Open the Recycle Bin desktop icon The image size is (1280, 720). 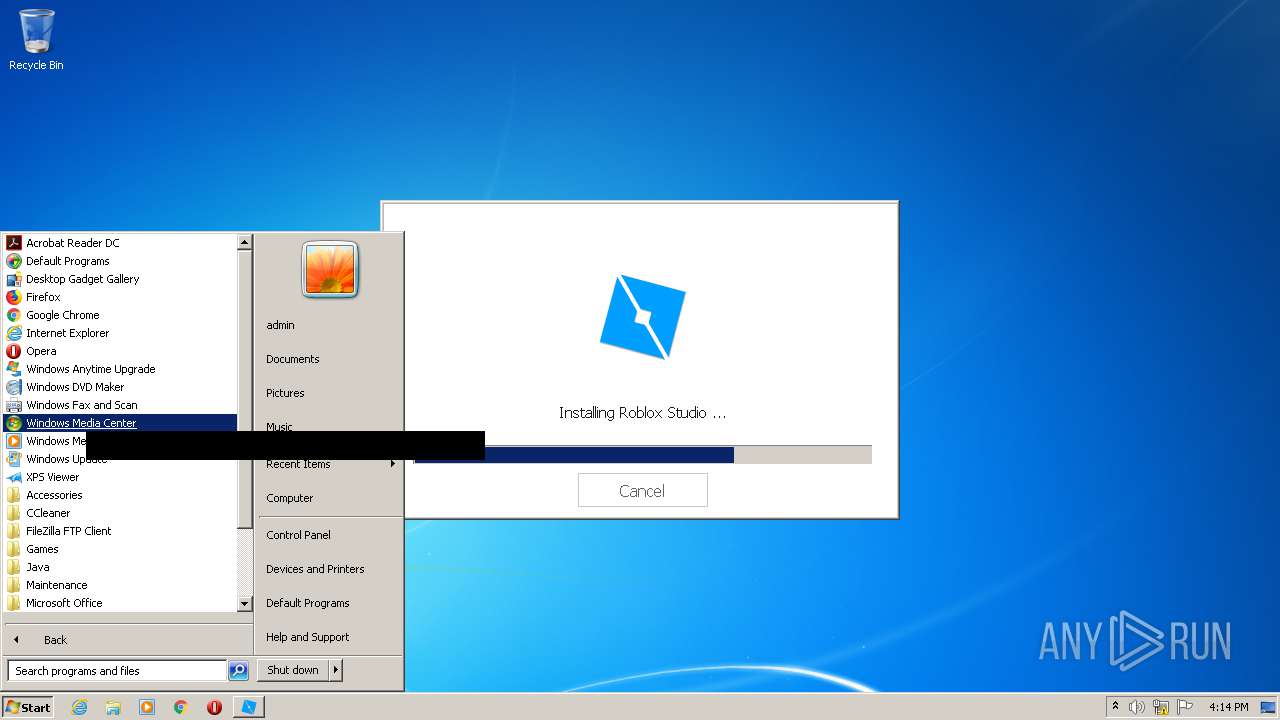36,40
